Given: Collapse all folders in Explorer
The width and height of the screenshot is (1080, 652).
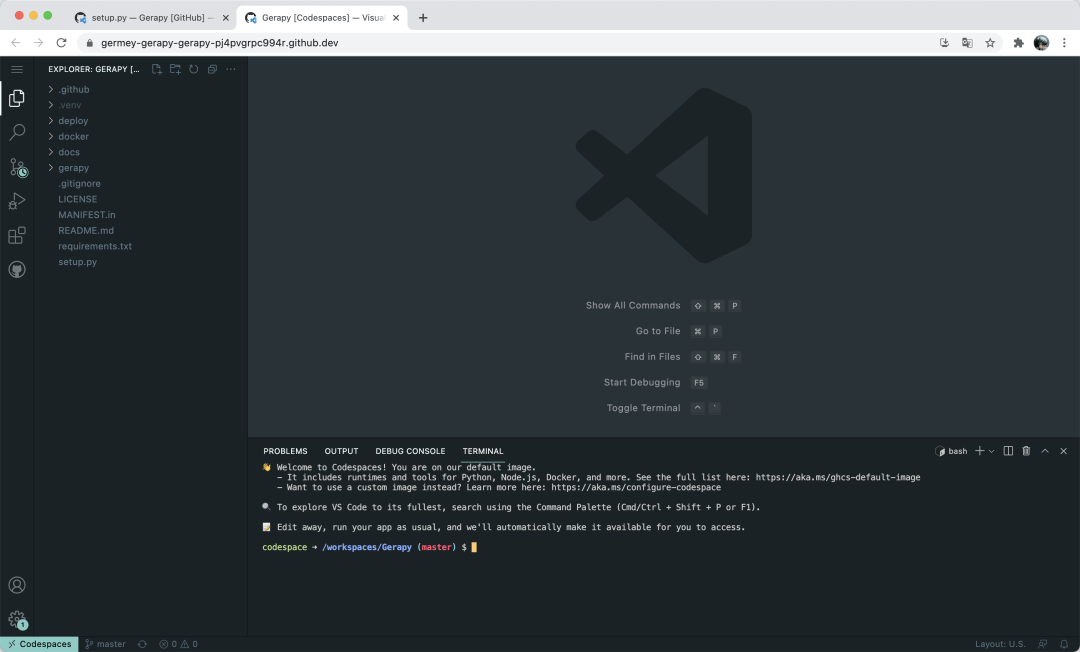Looking at the screenshot, I should pos(211,69).
